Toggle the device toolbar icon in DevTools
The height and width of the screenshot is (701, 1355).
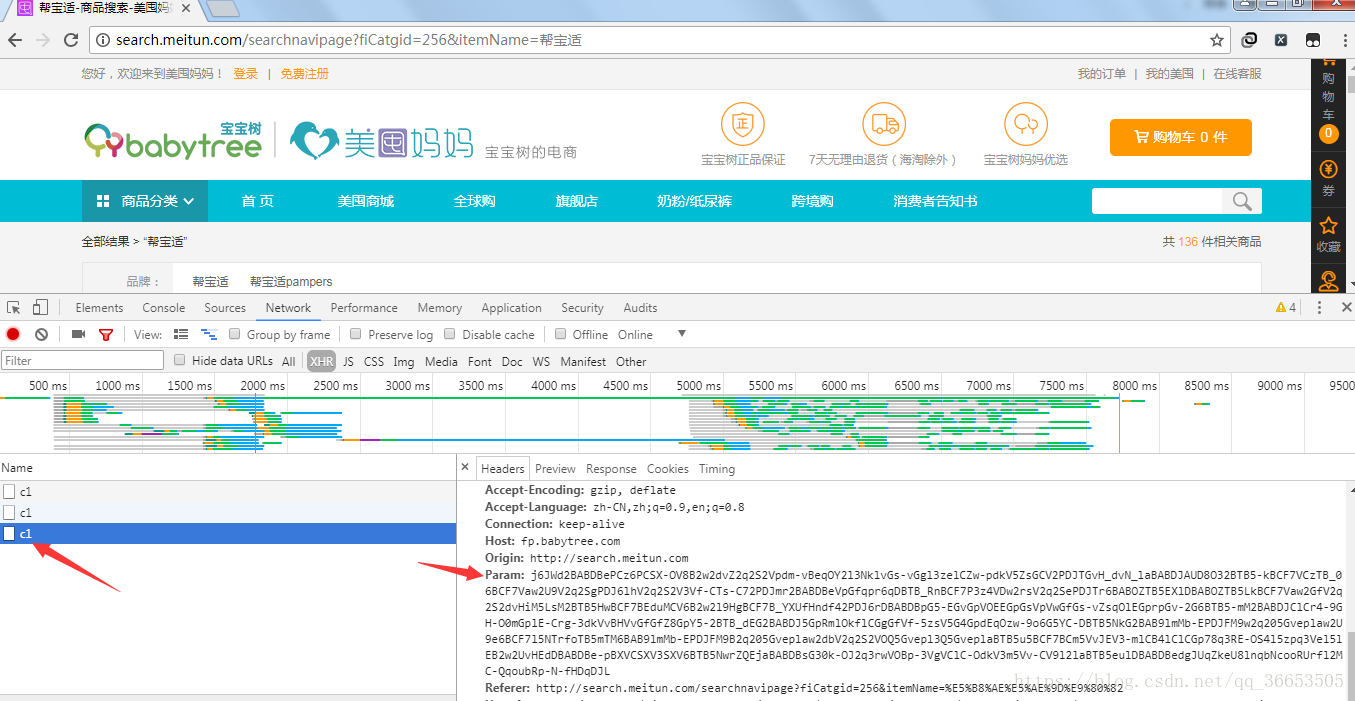[x=40, y=307]
